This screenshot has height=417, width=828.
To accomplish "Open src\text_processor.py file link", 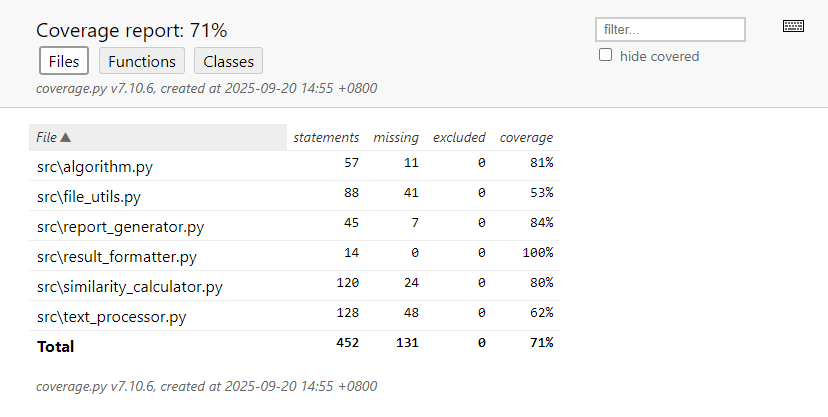I will [x=111, y=317].
